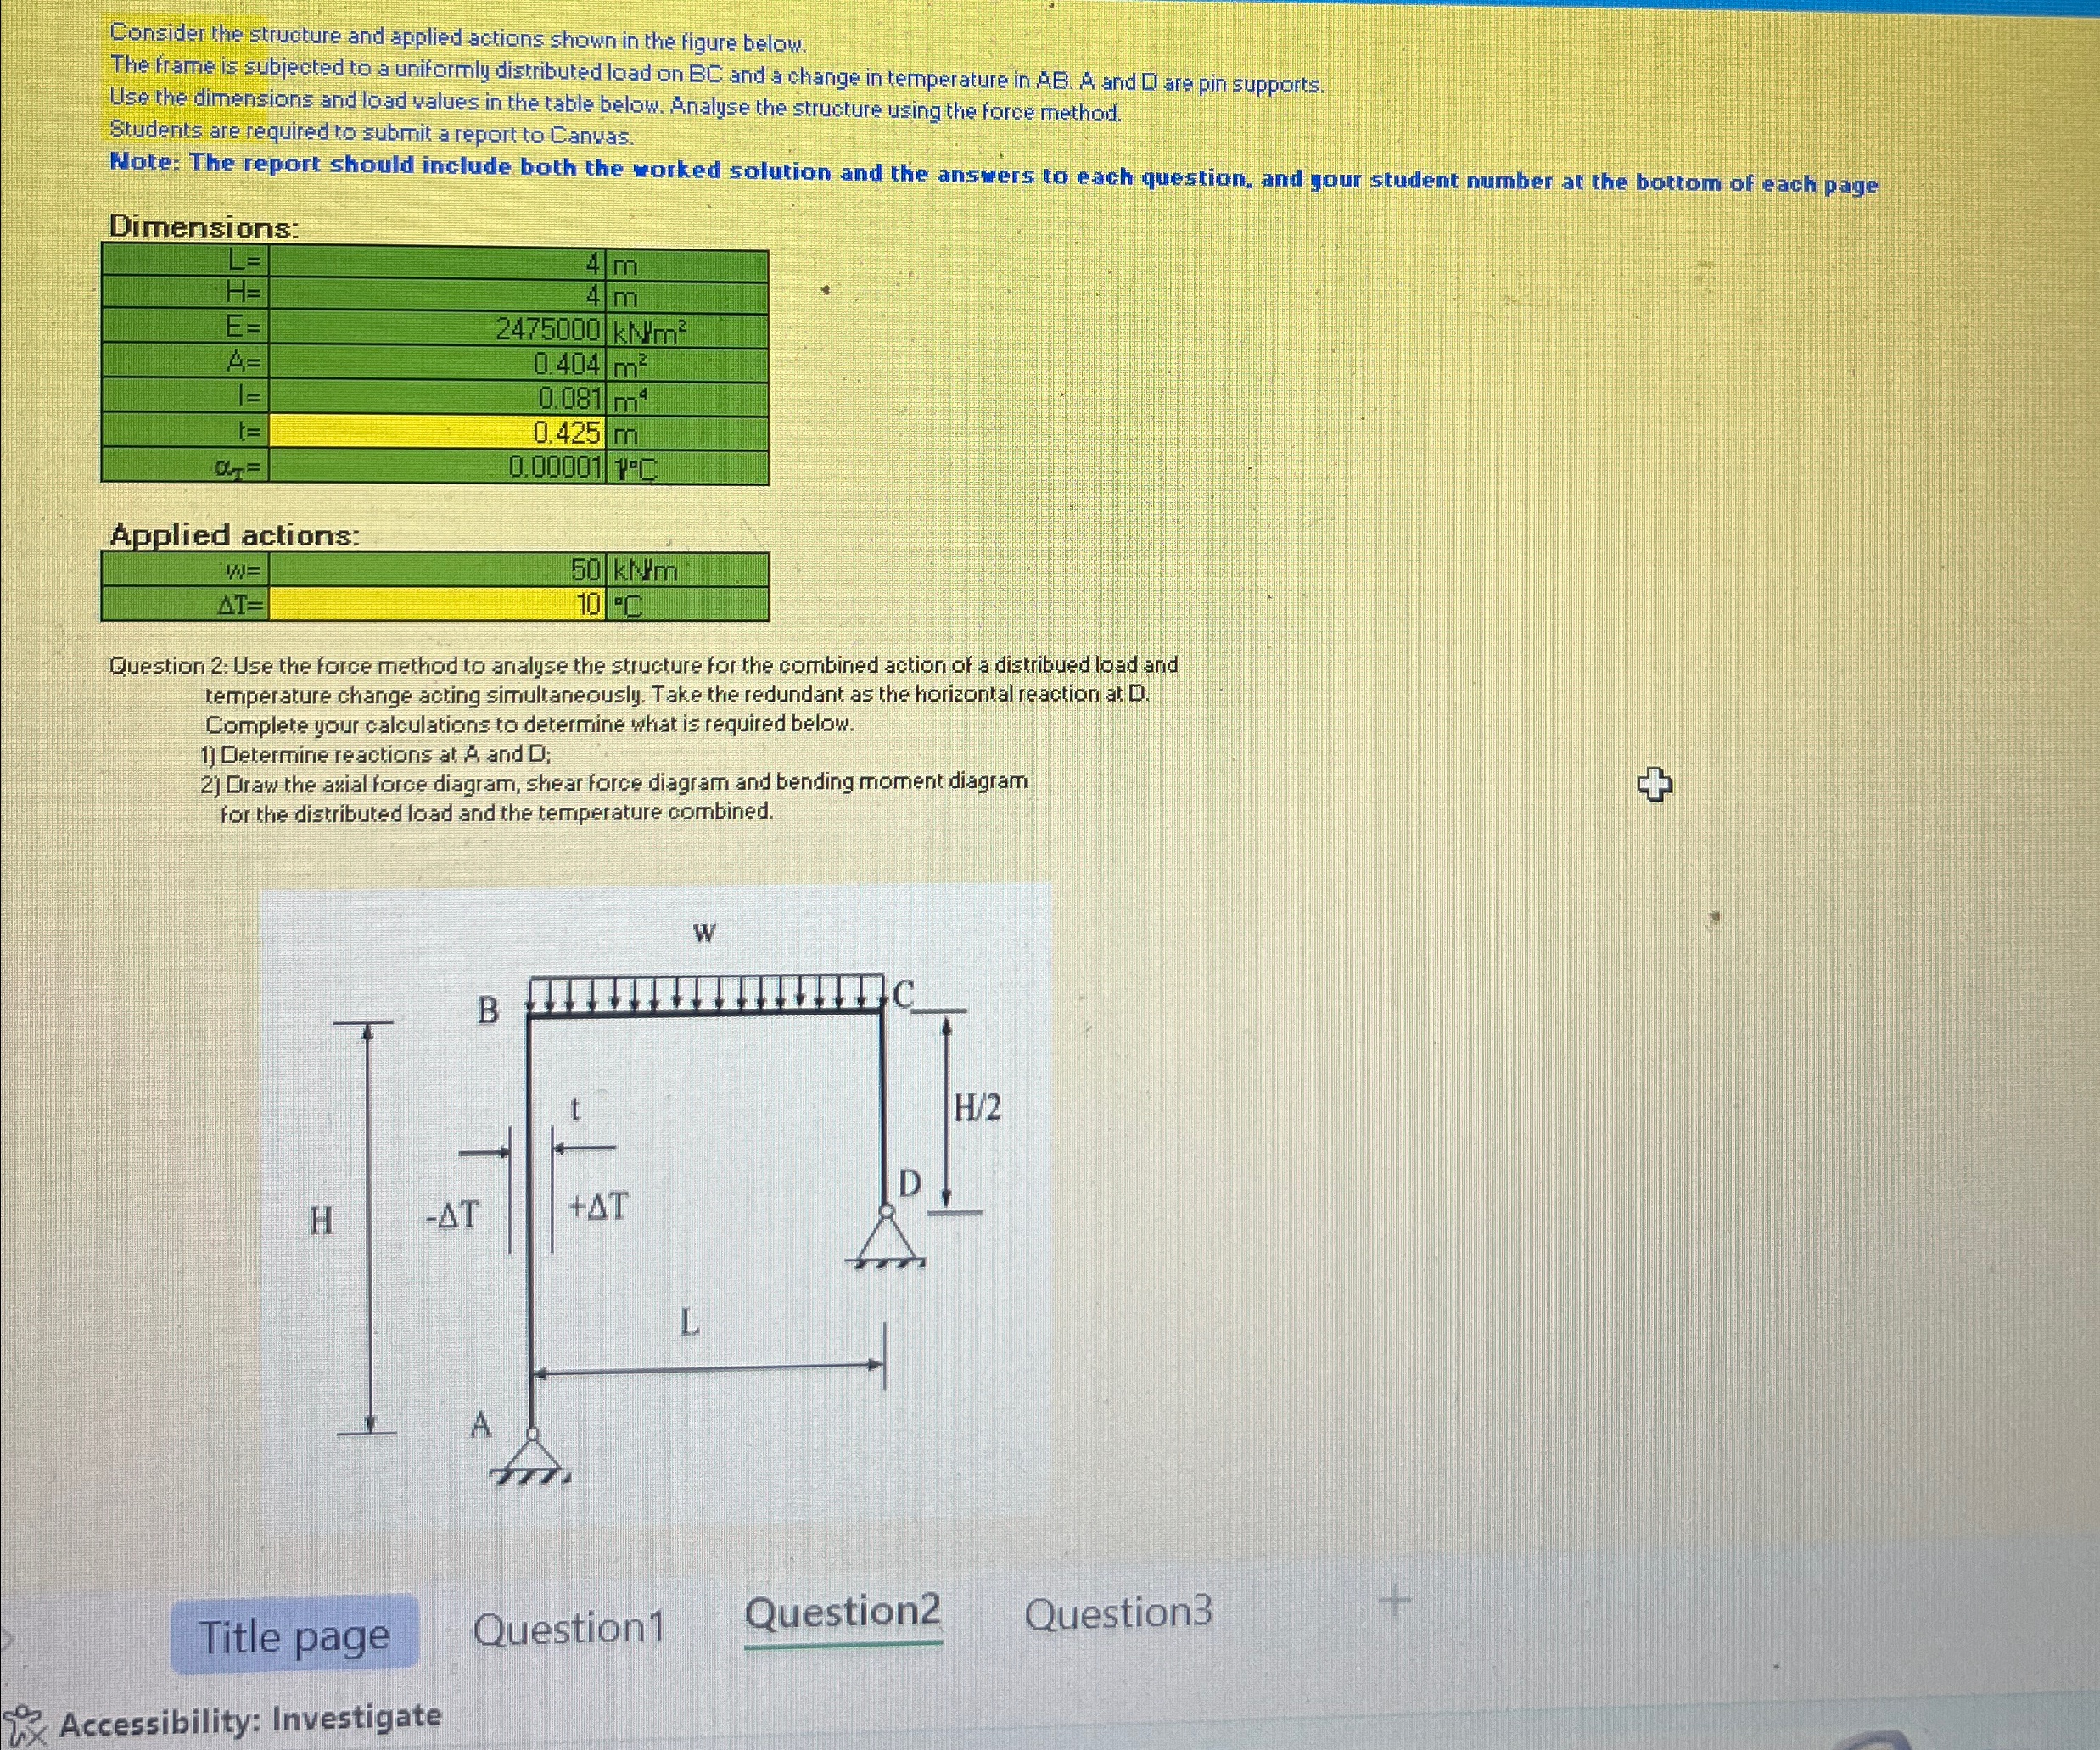Image resolution: width=2100 pixels, height=1750 pixels.
Task: Select the Question2 sheet tab
Action: click(x=843, y=1613)
